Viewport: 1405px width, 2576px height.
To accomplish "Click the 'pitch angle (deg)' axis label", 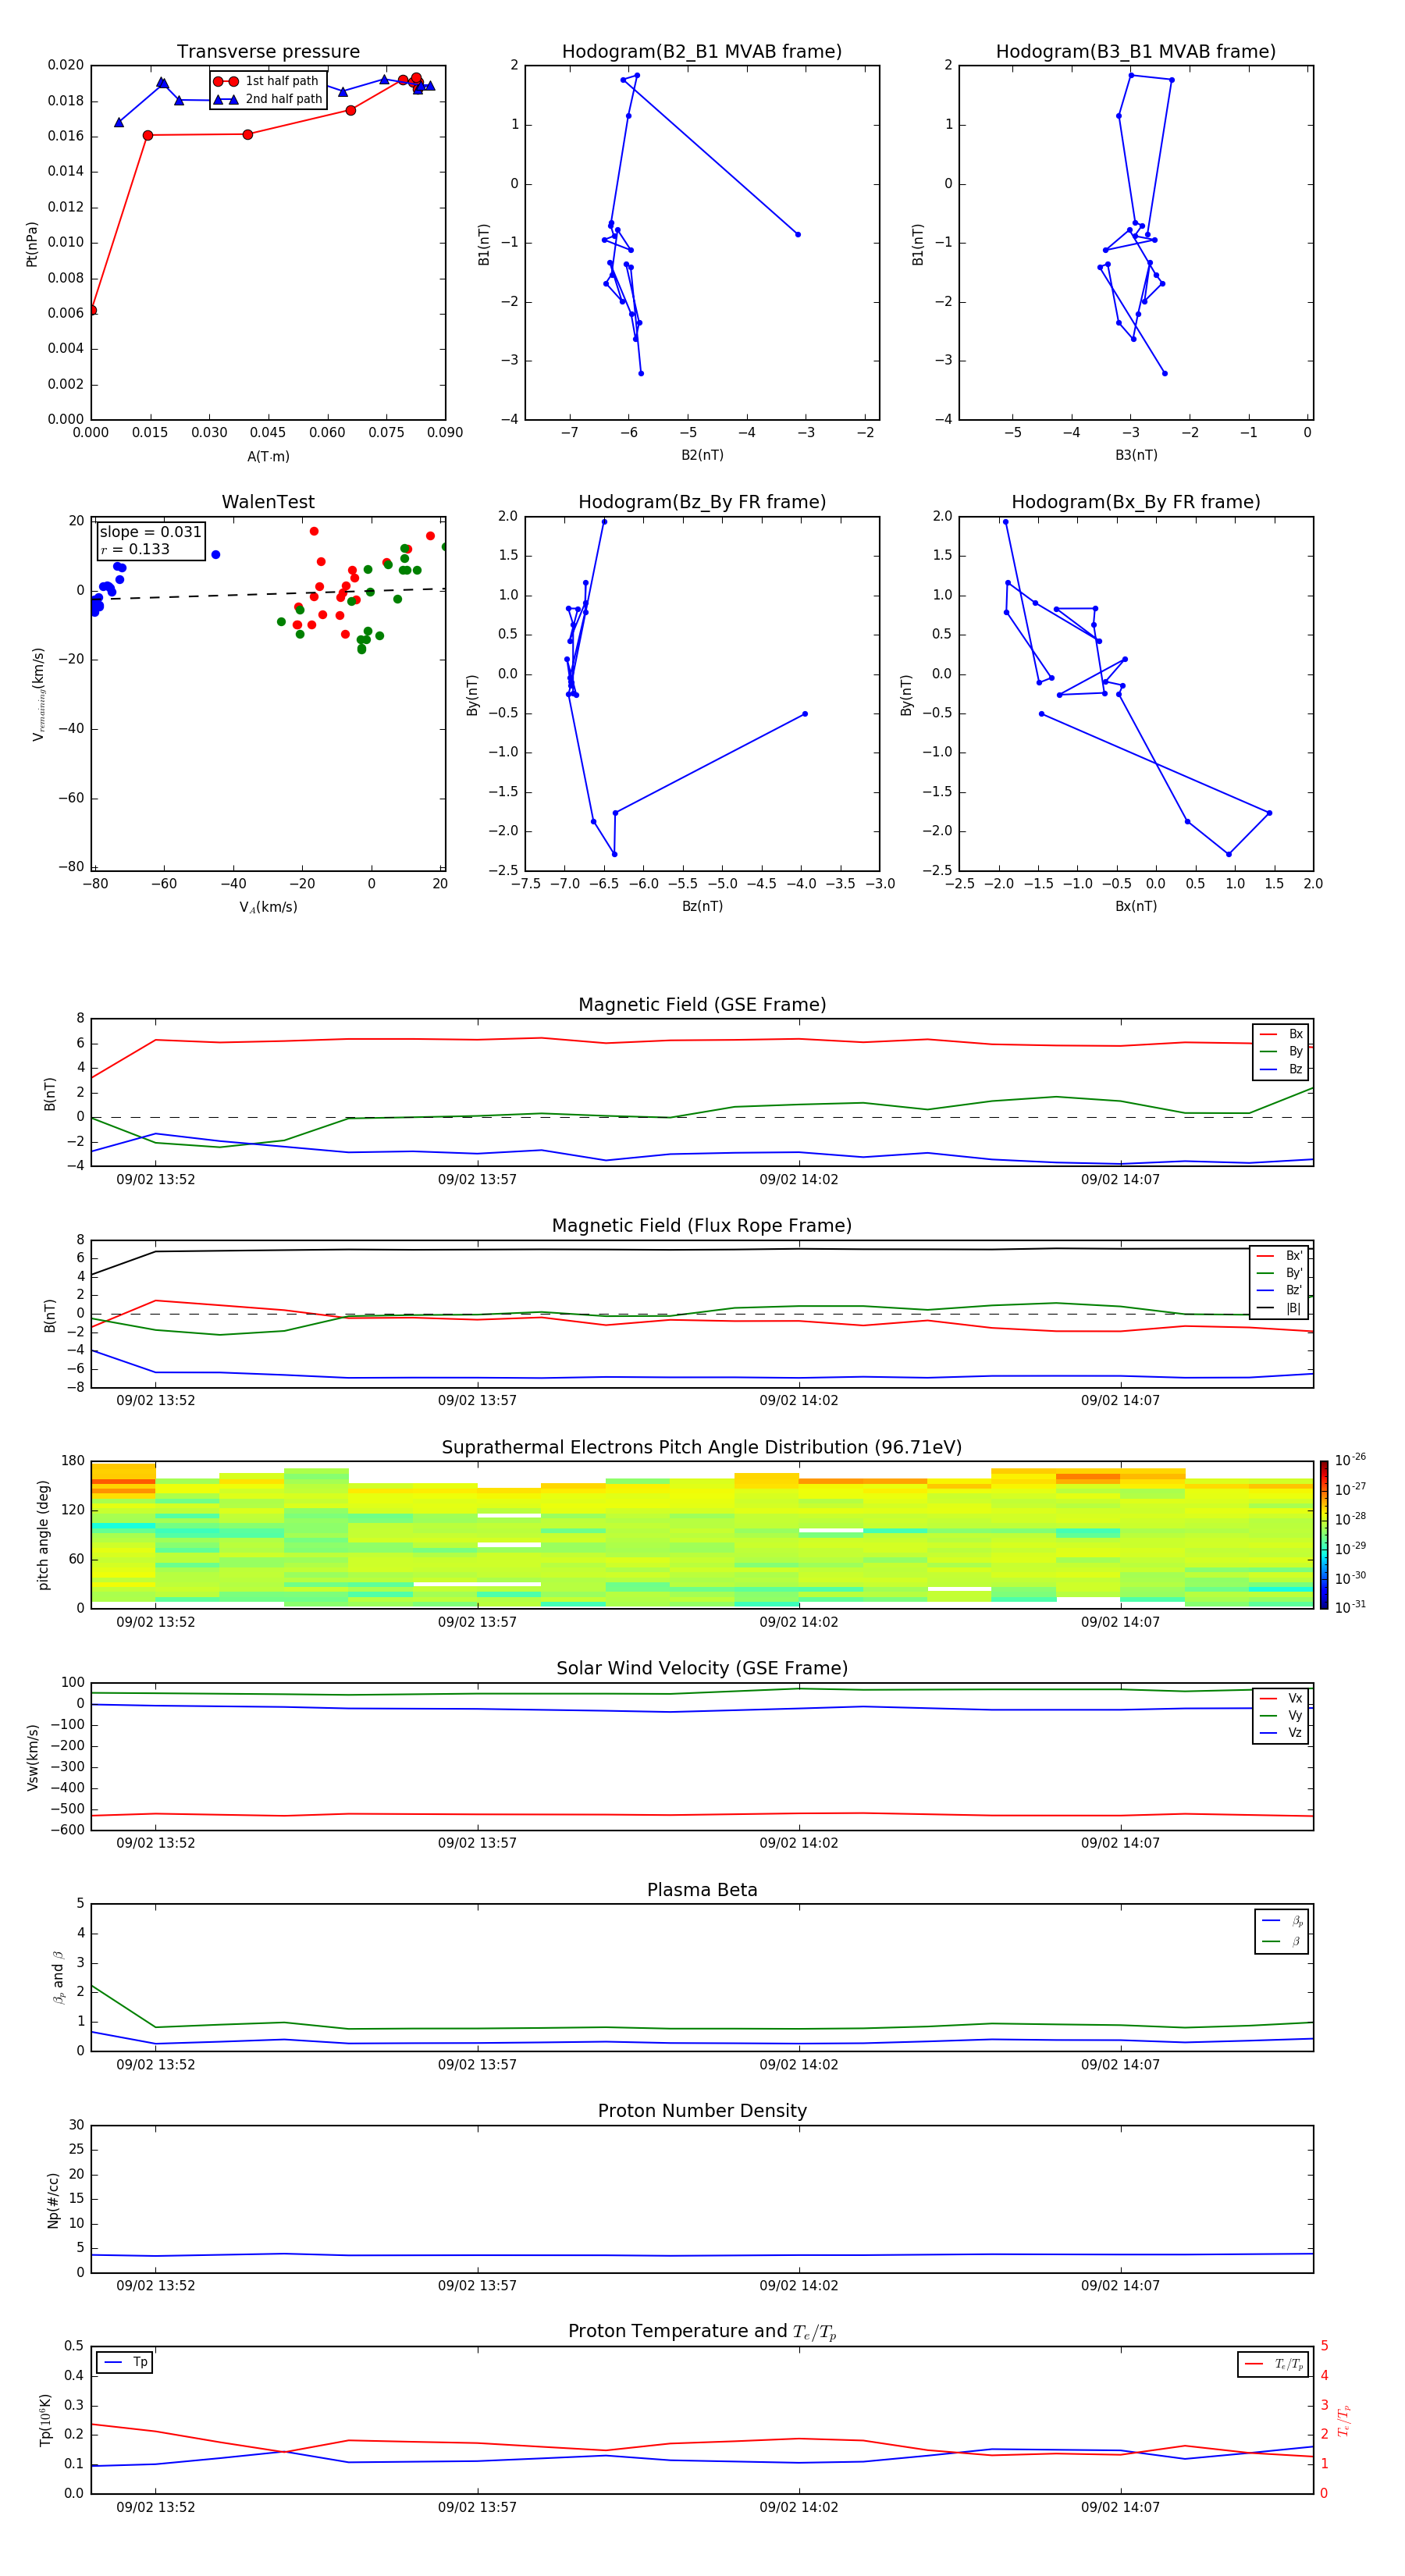I will pos(43,1535).
